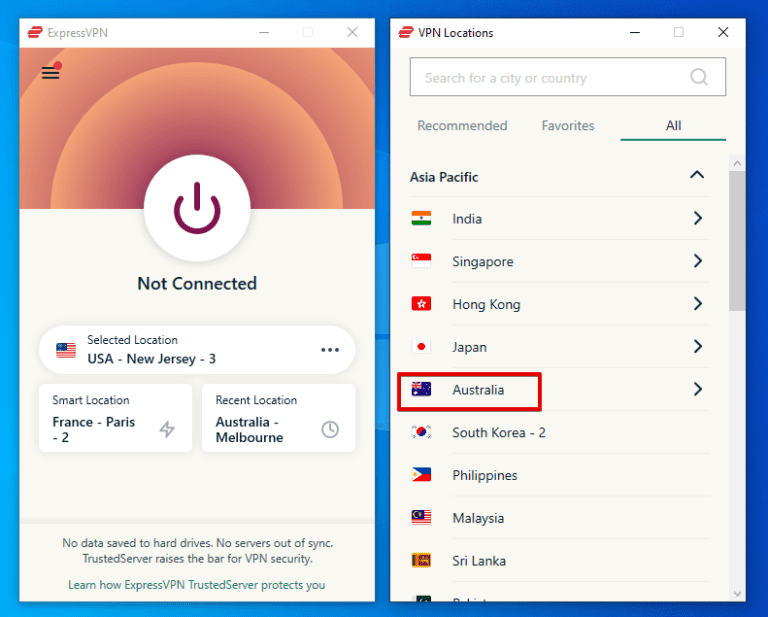Image resolution: width=768 pixels, height=617 pixels.
Task: Click the Japan flag icon
Action: (421, 347)
